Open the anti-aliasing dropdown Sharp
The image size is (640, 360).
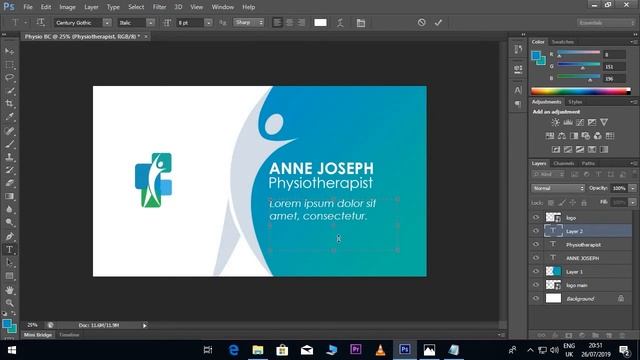[x=249, y=22]
